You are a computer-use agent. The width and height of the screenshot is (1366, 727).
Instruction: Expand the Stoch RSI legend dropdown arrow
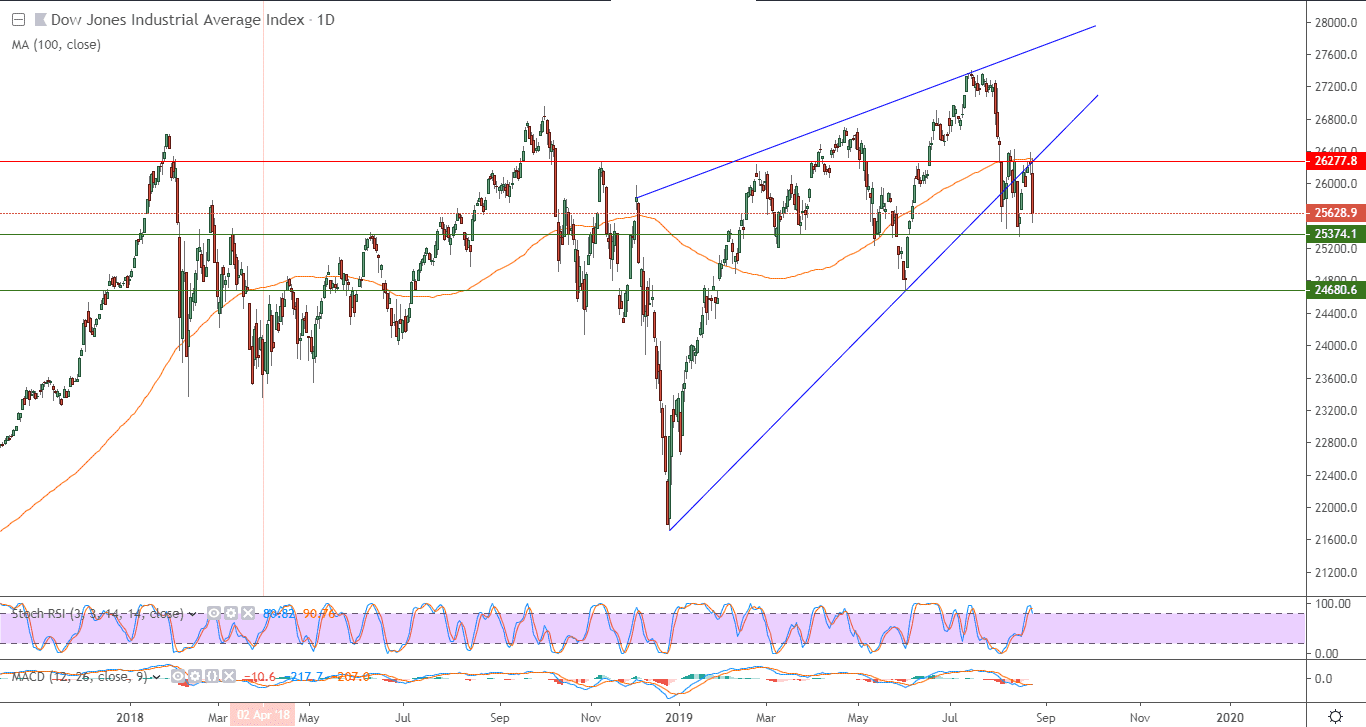click(x=192, y=614)
